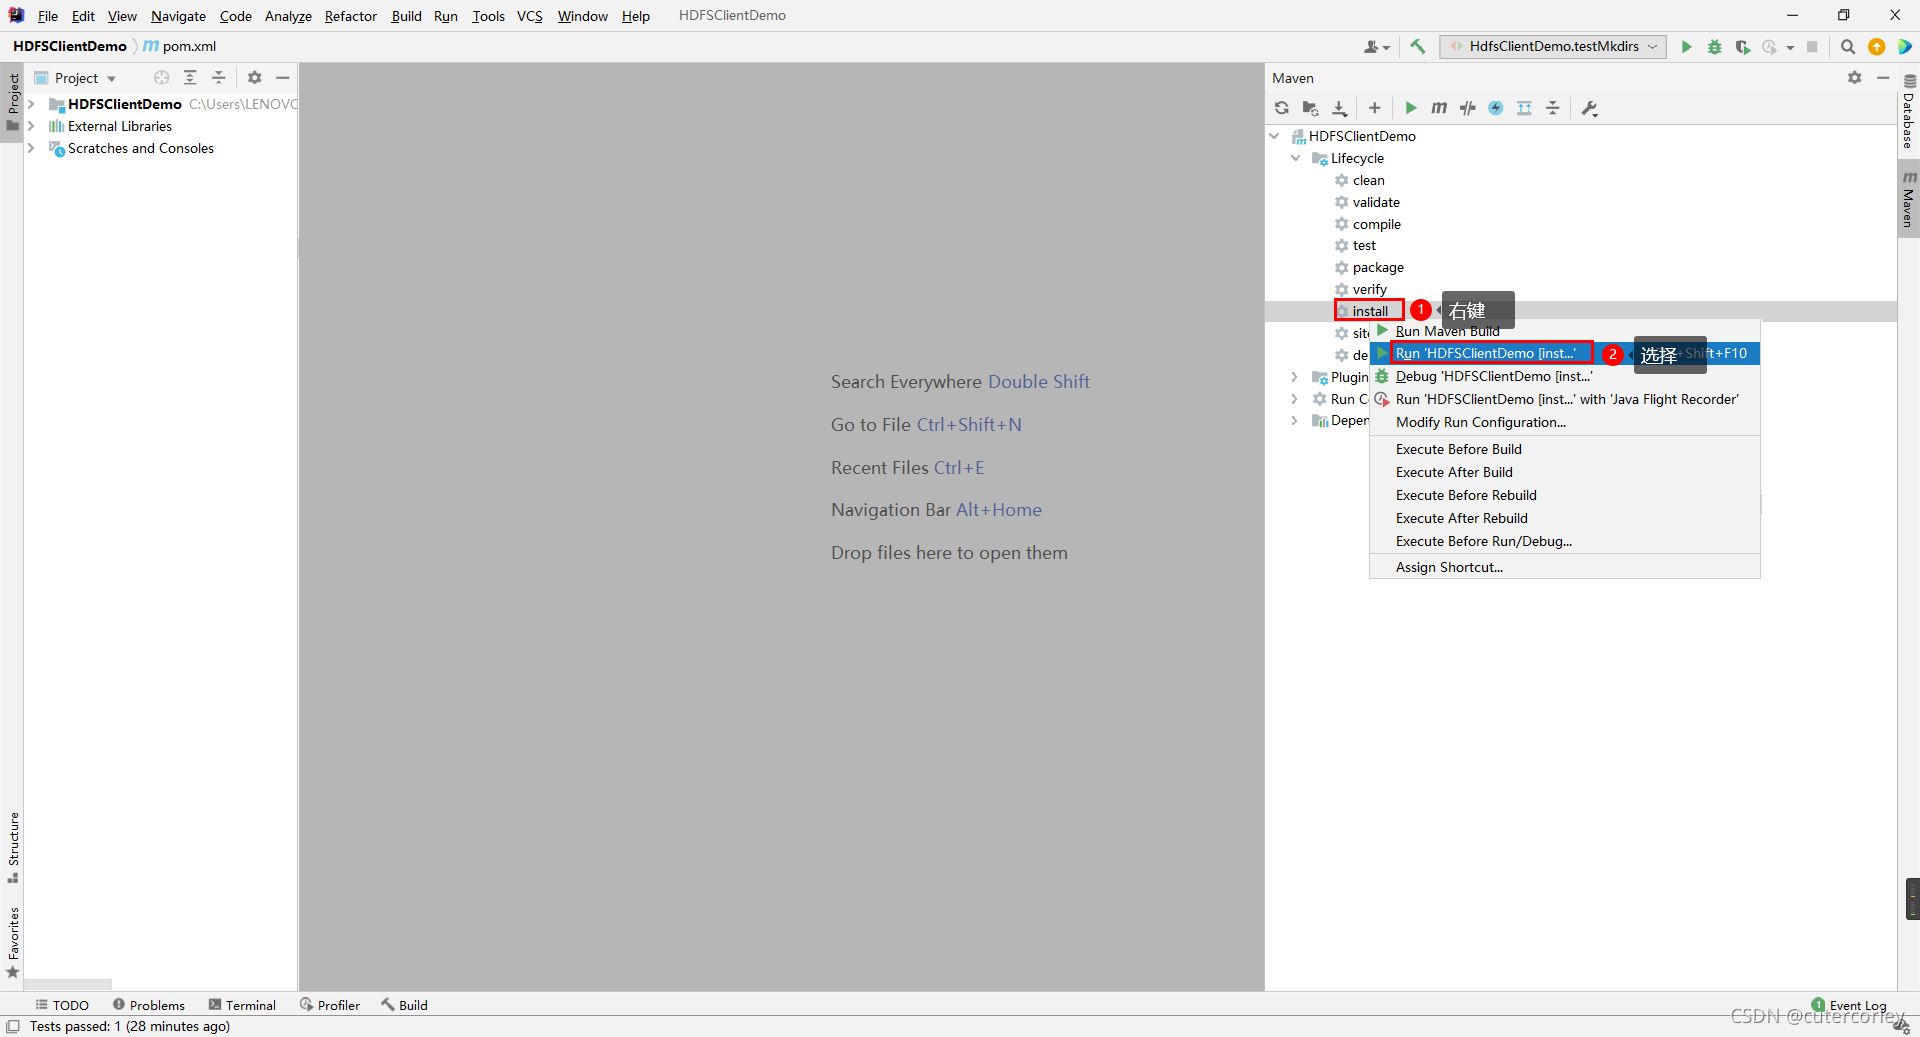Toggle skip tests mode in Maven toolbar
Viewport: 1920px width, 1037px height.
coord(1496,108)
